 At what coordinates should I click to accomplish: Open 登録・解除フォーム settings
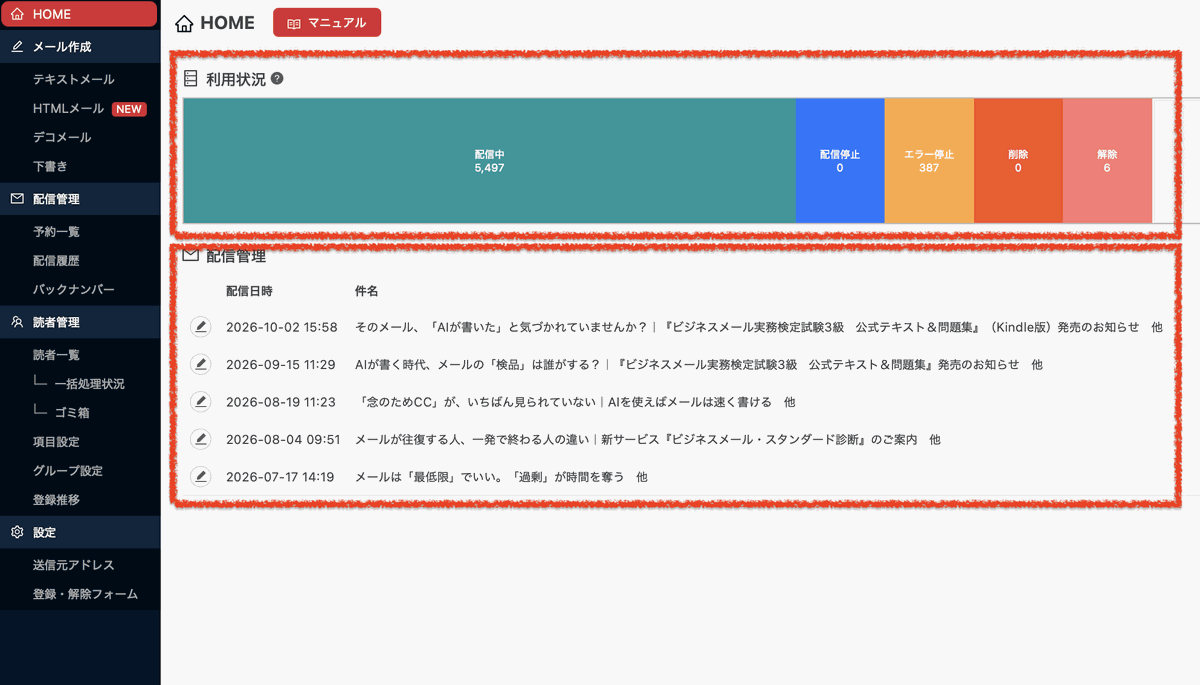click(x=85, y=593)
